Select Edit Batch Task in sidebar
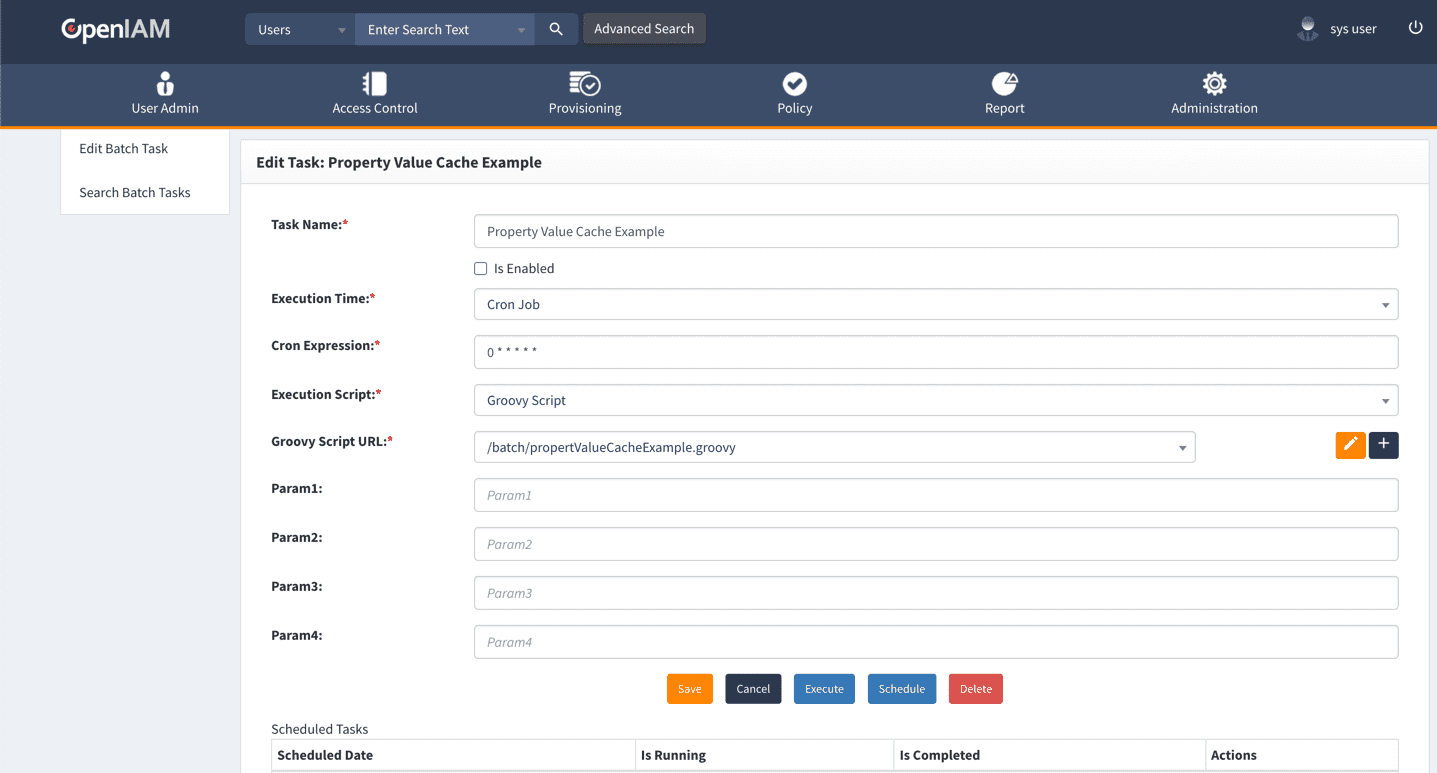Screen dimensions: 1437x773 pyautogui.click(x=124, y=148)
